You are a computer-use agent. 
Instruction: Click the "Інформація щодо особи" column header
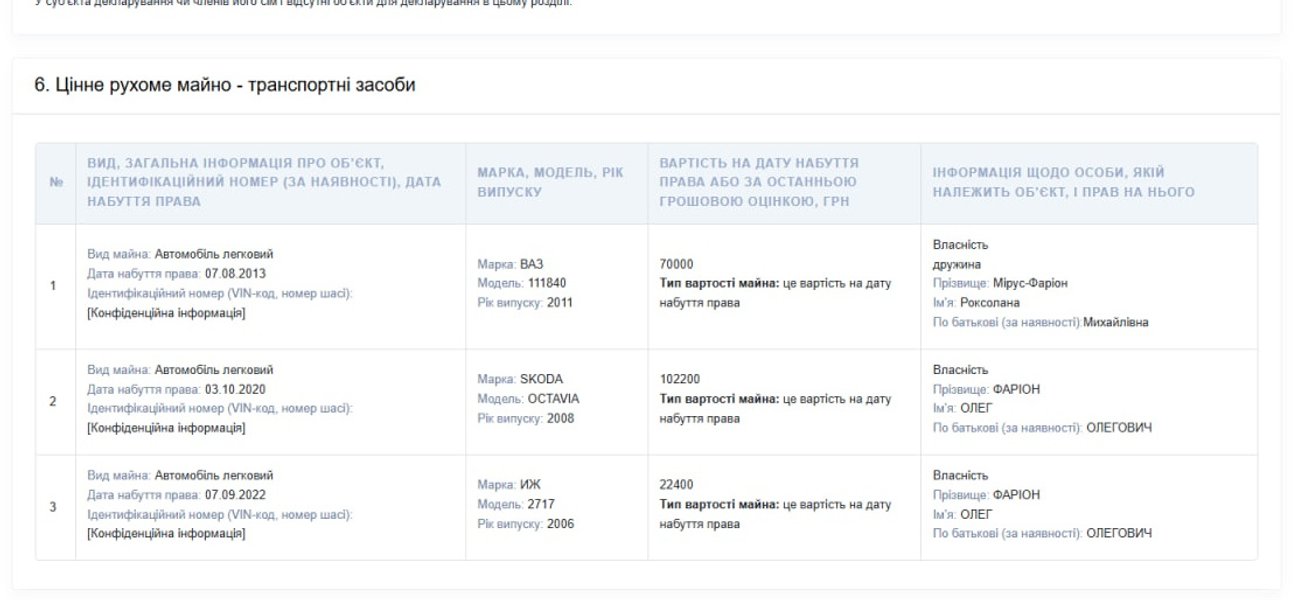click(1063, 182)
